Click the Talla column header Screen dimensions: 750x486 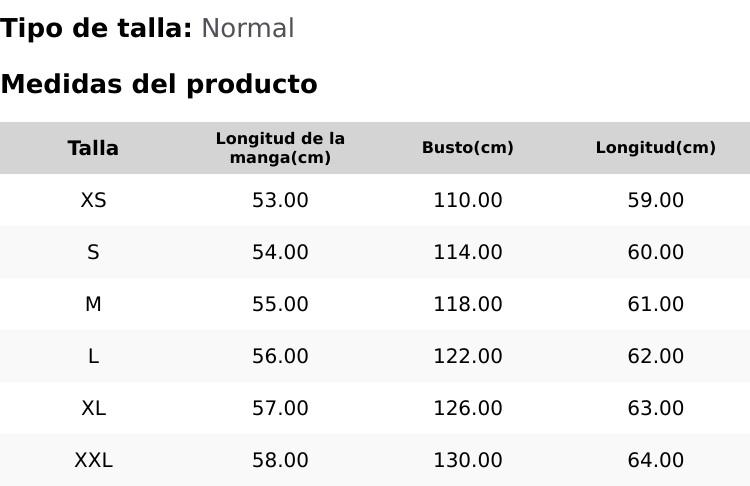[x=93, y=148]
